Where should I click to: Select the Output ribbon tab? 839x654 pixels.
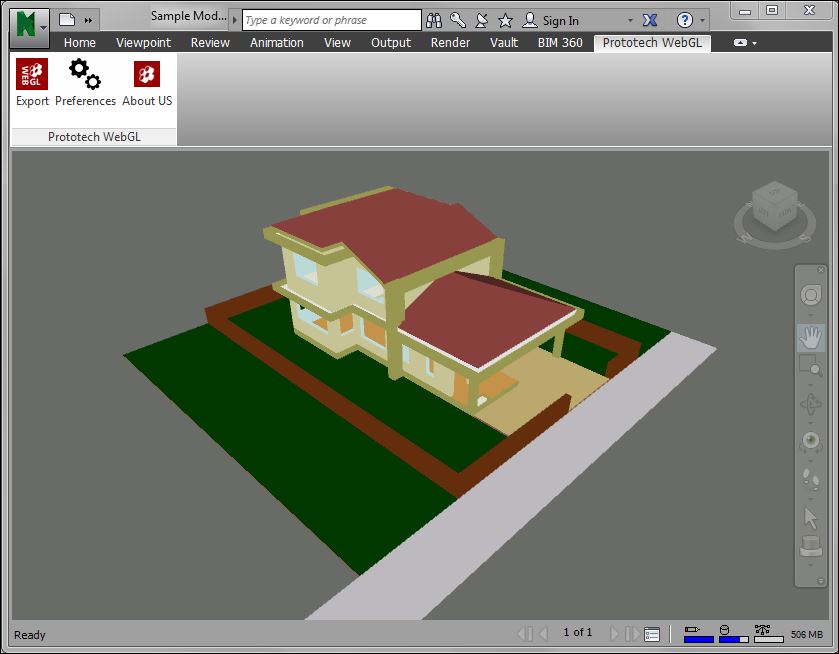point(391,43)
